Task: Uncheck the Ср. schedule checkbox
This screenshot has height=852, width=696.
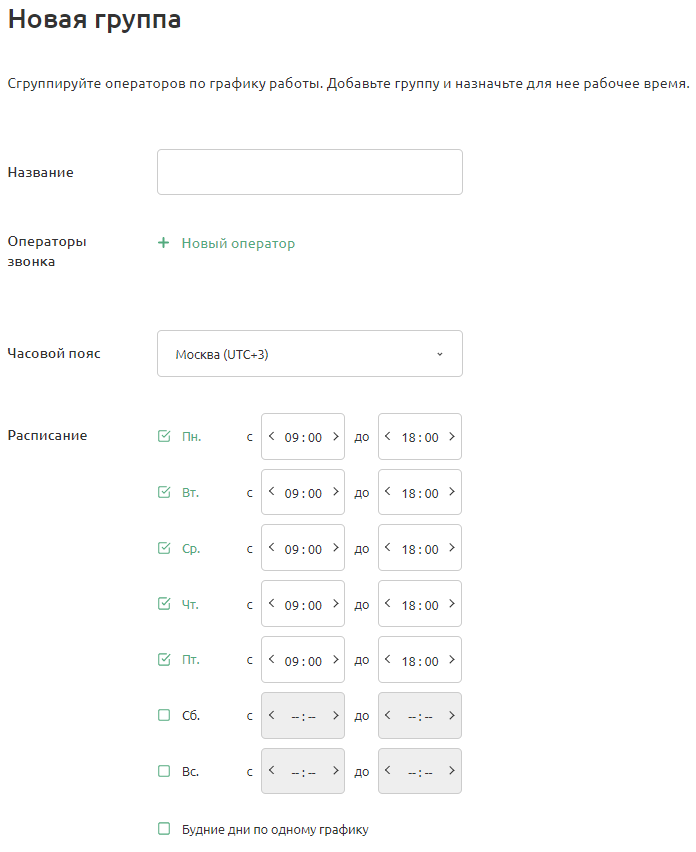Action: (x=164, y=548)
